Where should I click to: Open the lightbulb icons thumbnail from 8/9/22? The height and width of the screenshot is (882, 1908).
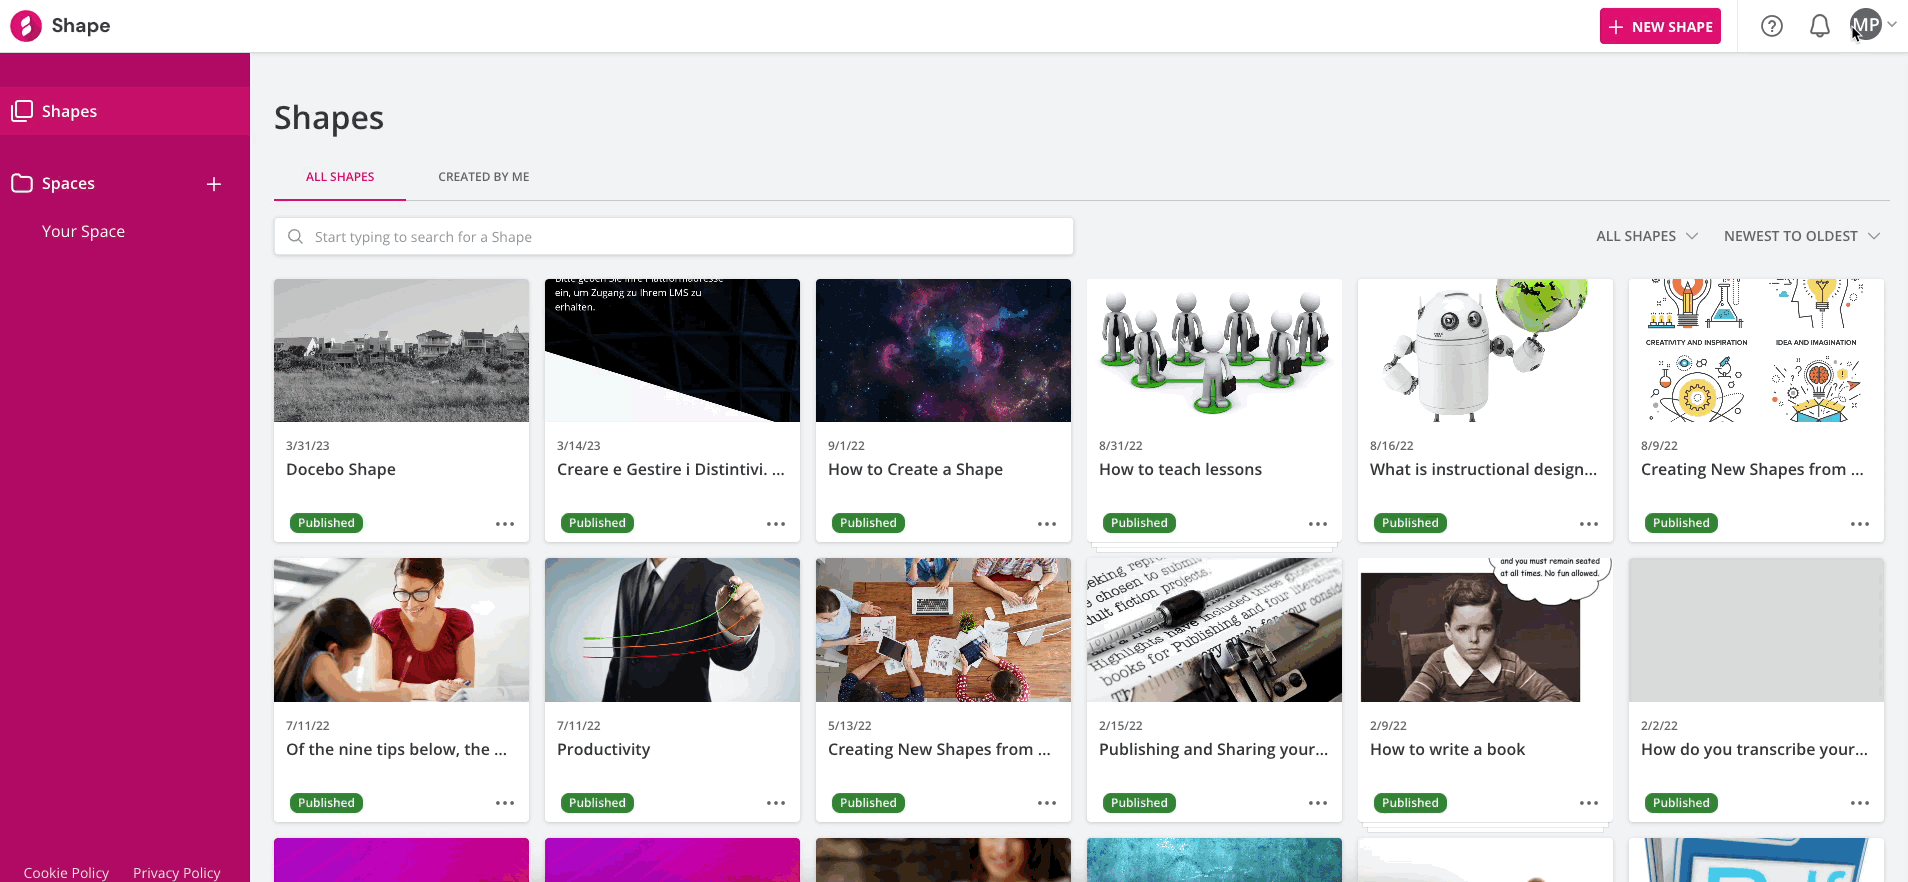[x=1756, y=350]
